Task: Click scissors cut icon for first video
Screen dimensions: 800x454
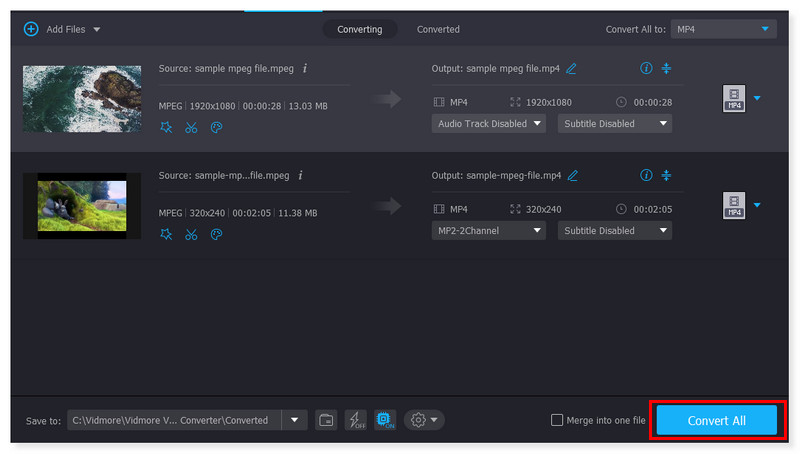Action: 191,127
